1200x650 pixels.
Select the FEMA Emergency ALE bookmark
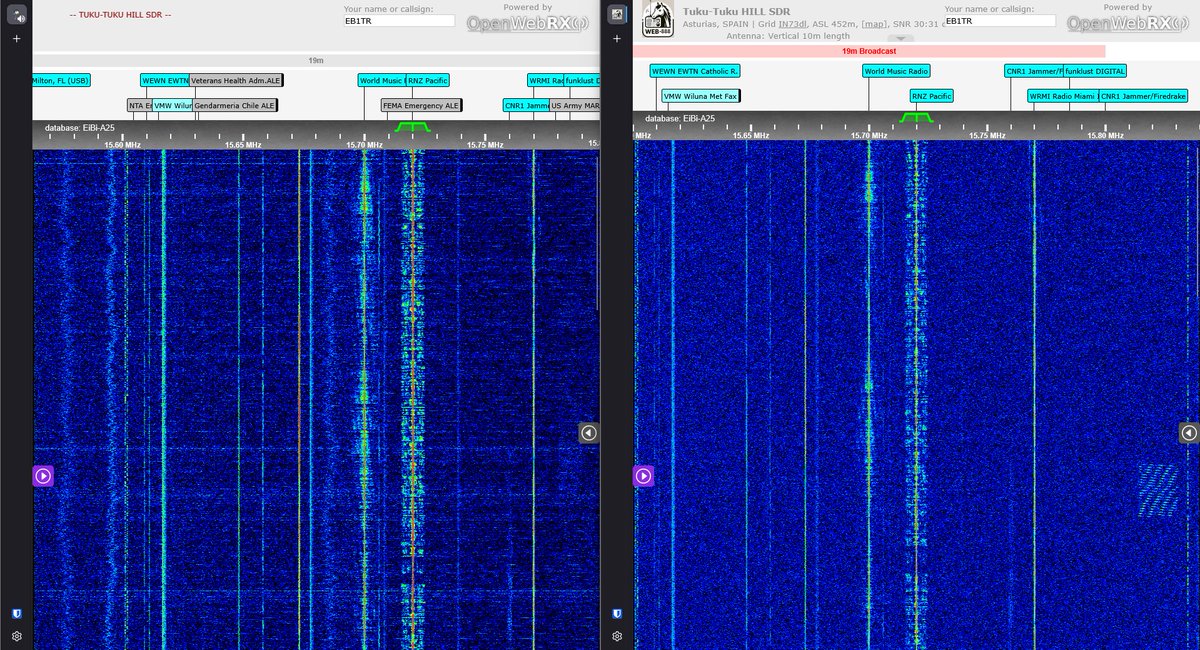tap(421, 105)
